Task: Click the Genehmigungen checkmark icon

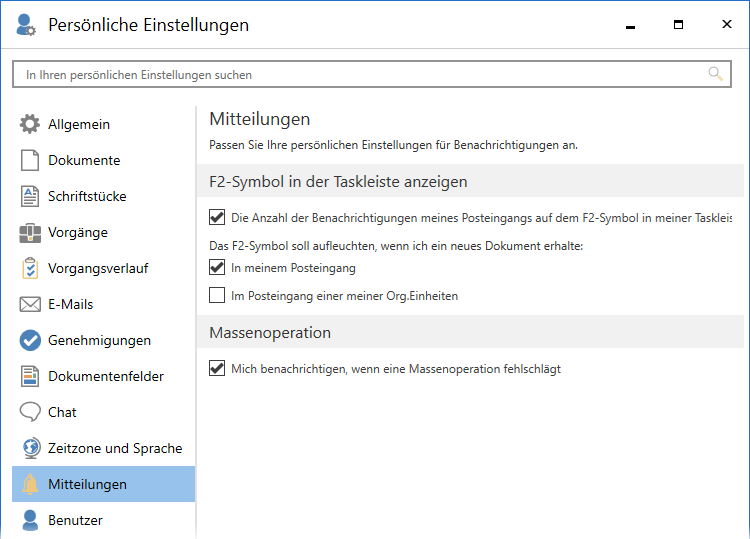Action: [x=30, y=341]
